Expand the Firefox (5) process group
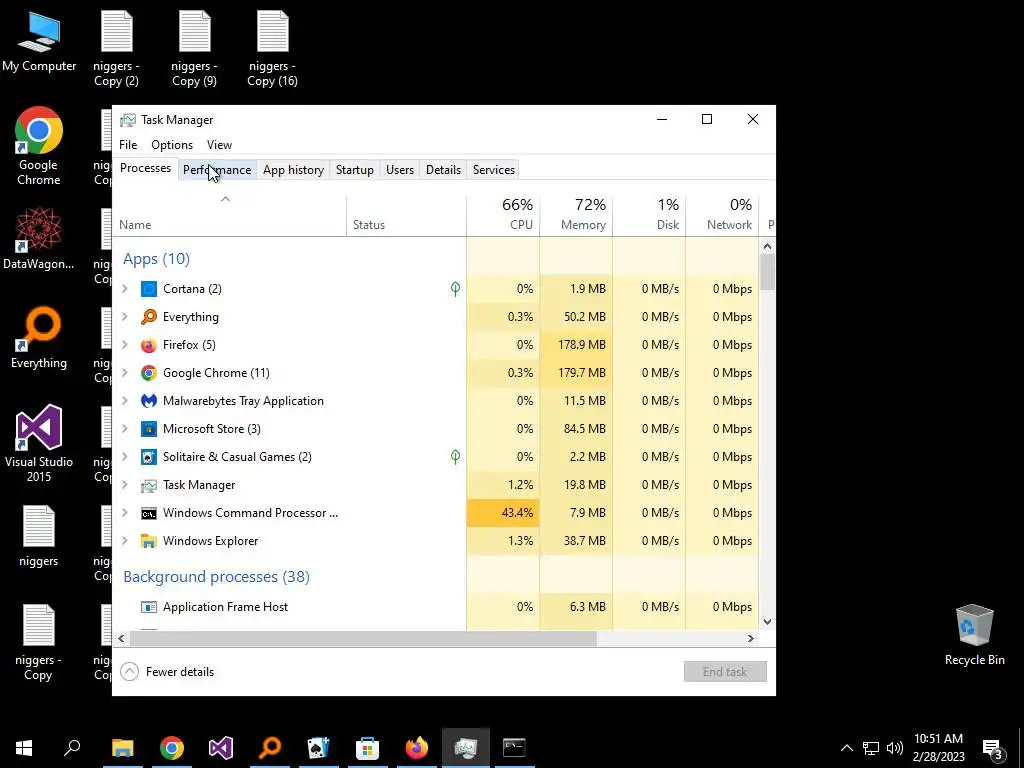The height and width of the screenshot is (768, 1024). (125, 345)
